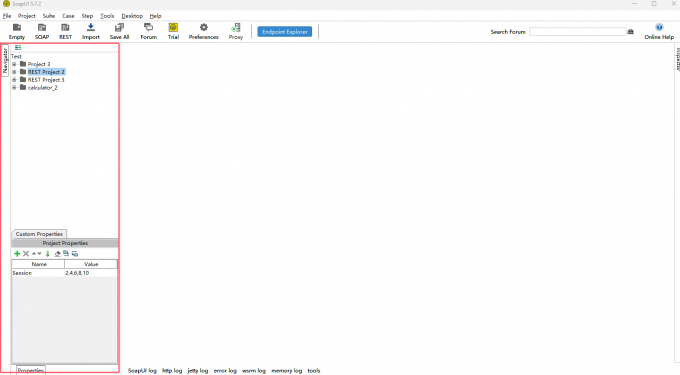
Task: Open Preferences gear icon
Action: pyautogui.click(x=203, y=32)
